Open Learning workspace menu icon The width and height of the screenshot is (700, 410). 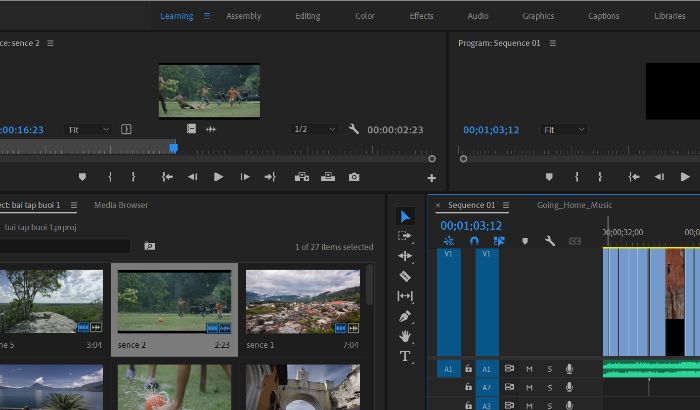[207, 16]
